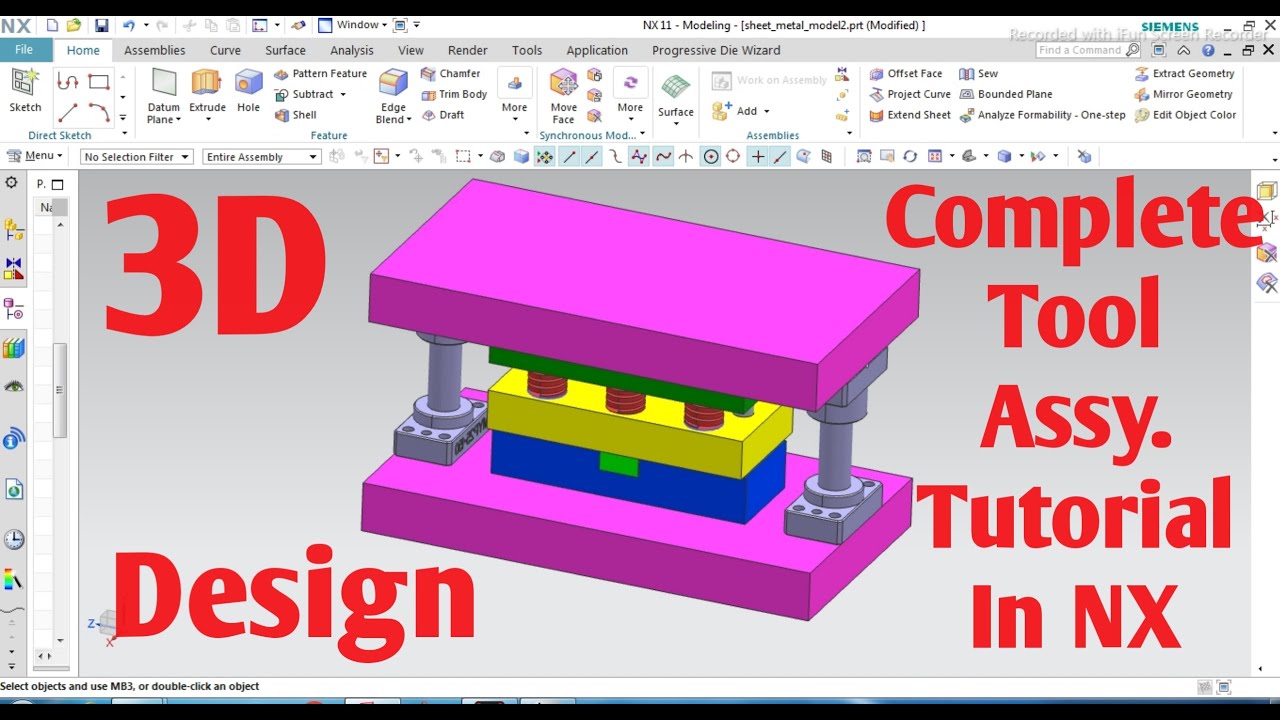Undo the last action
This screenshot has width=1280, height=720.
pos(128,25)
